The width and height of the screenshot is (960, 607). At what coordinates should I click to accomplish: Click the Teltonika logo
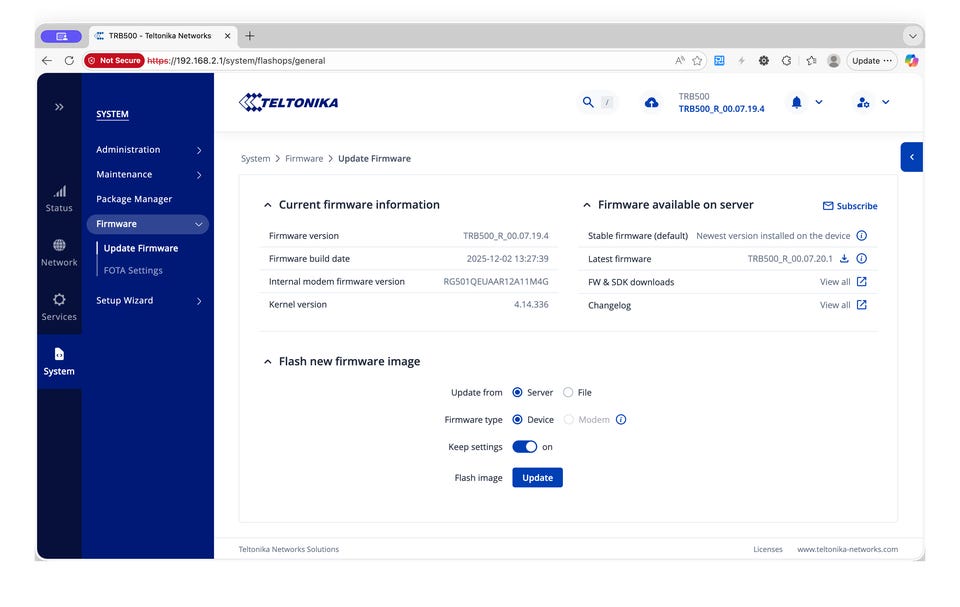tap(288, 102)
